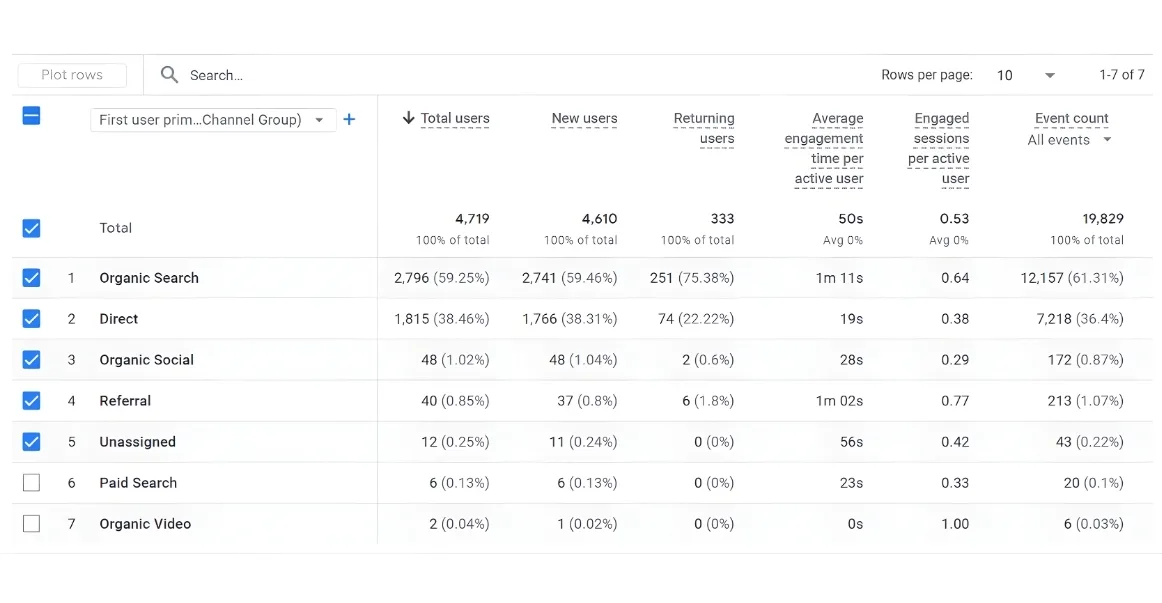Add a dimension with the plus icon
The height and width of the screenshot is (603, 1162).
[349, 119]
